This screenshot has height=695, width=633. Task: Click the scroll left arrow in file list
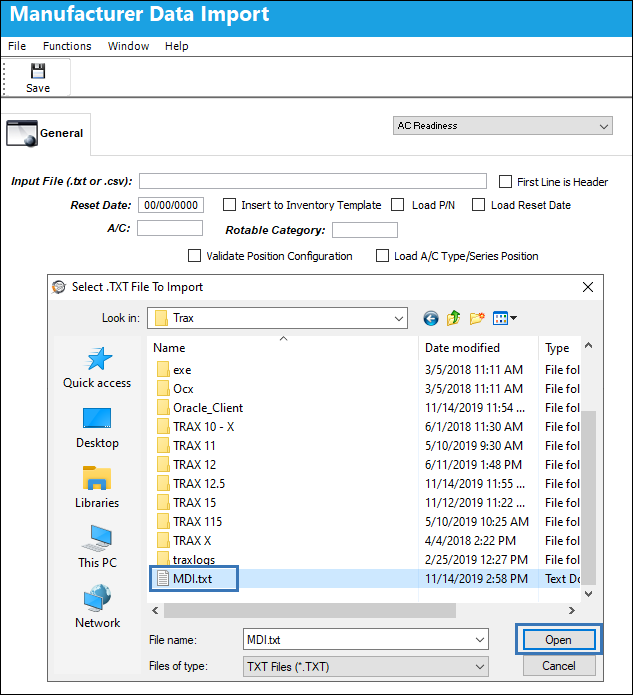tap(155, 610)
